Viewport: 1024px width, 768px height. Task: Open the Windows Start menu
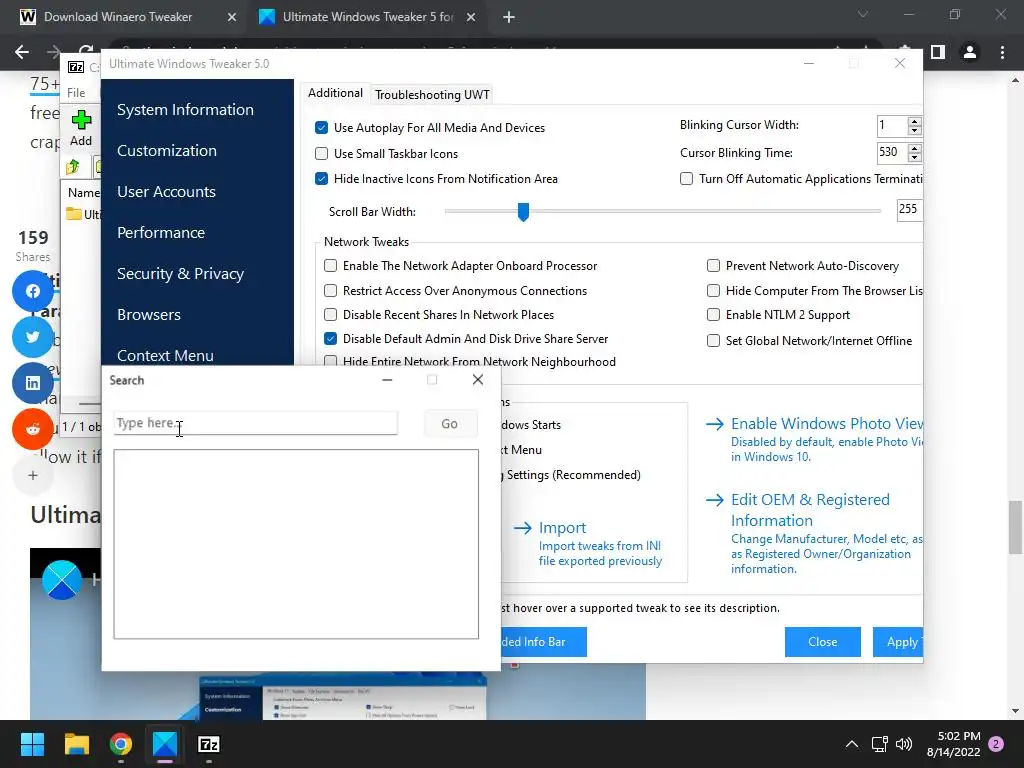click(x=32, y=744)
